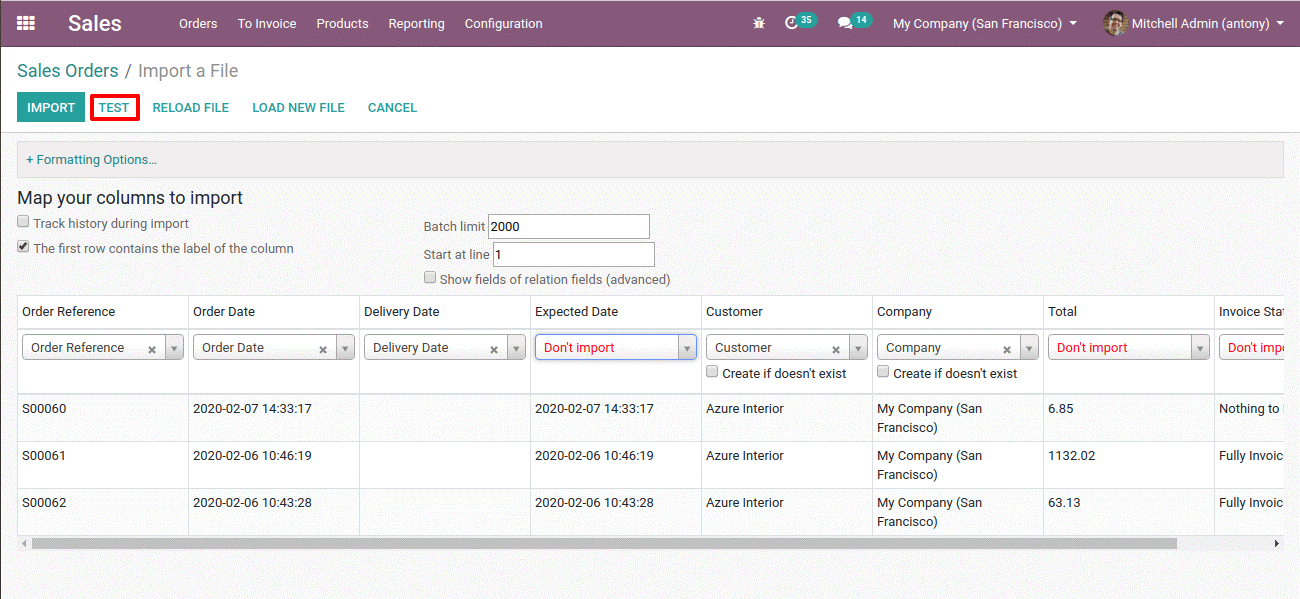Check Create if doesn't exist under Company
Image resolution: width=1300 pixels, height=599 pixels.
[x=883, y=371]
